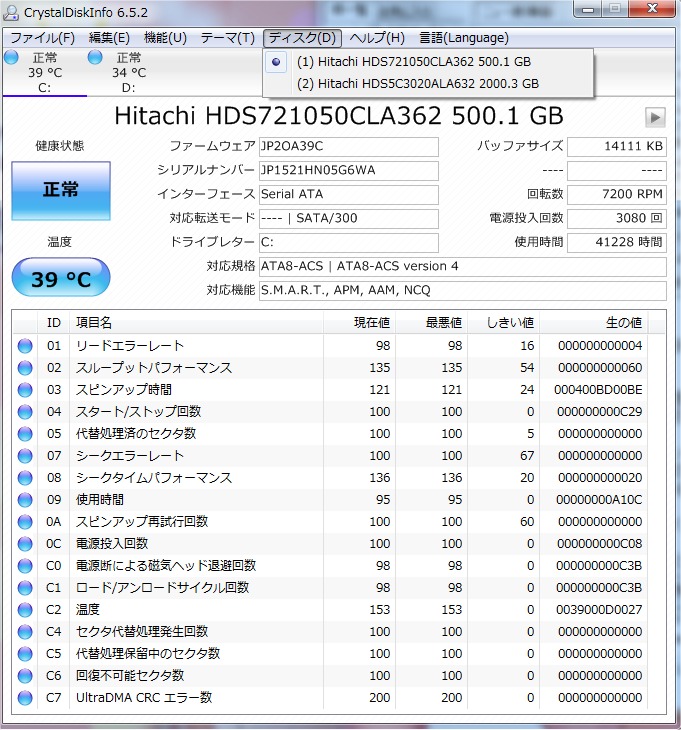Click status orb of row C7 UltraDMA CRC エラー数

[25, 698]
